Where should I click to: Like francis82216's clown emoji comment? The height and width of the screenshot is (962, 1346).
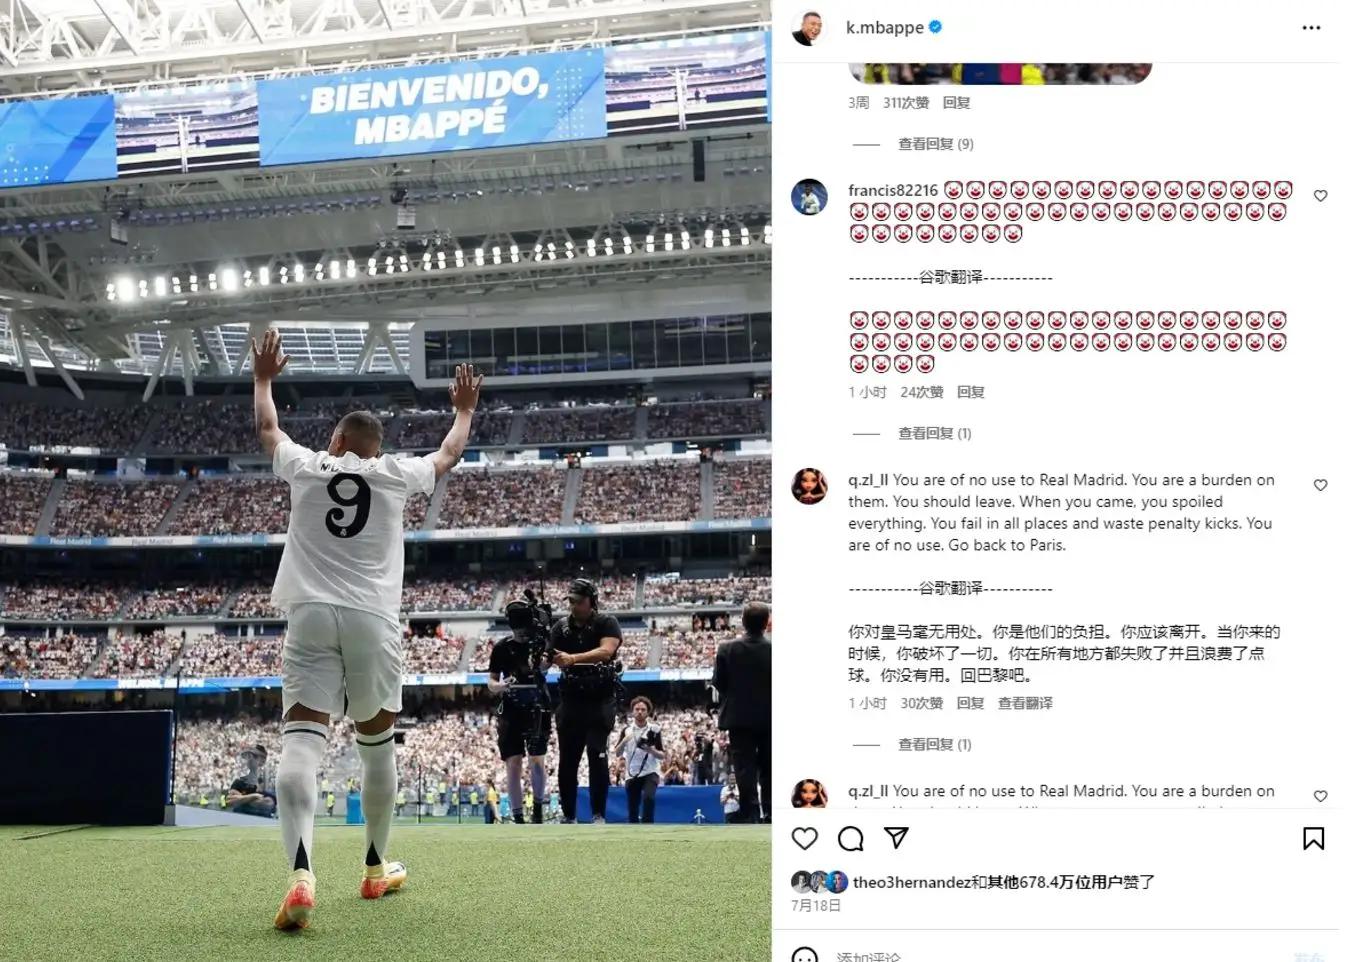(1320, 196)
